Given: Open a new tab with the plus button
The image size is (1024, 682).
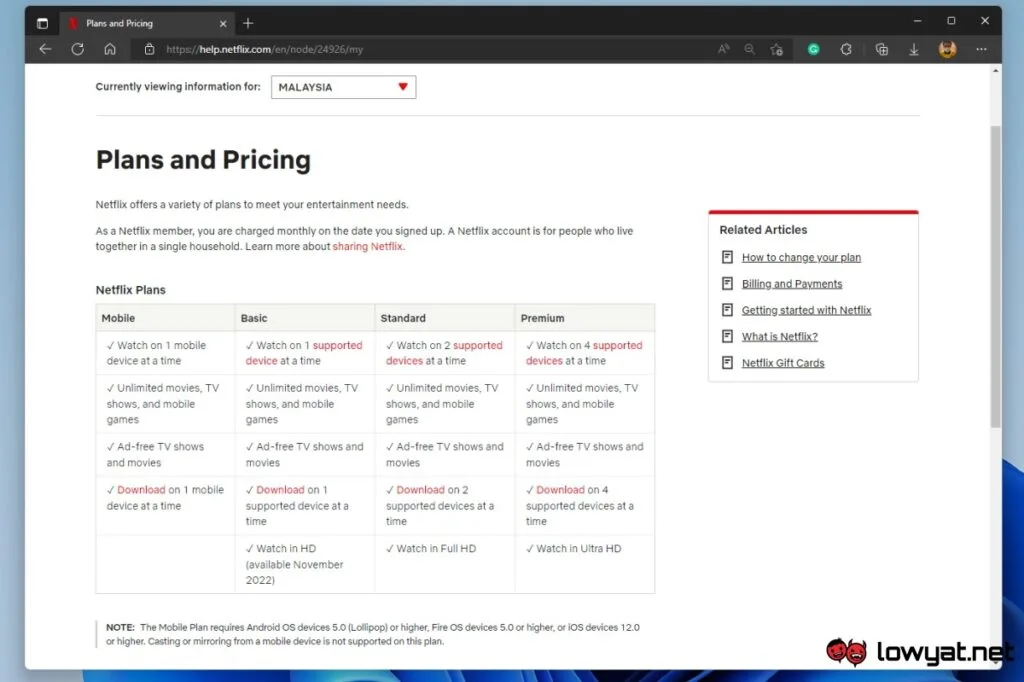Looking at the screenshot, I should pyautogui.click(x=248, y=24).
